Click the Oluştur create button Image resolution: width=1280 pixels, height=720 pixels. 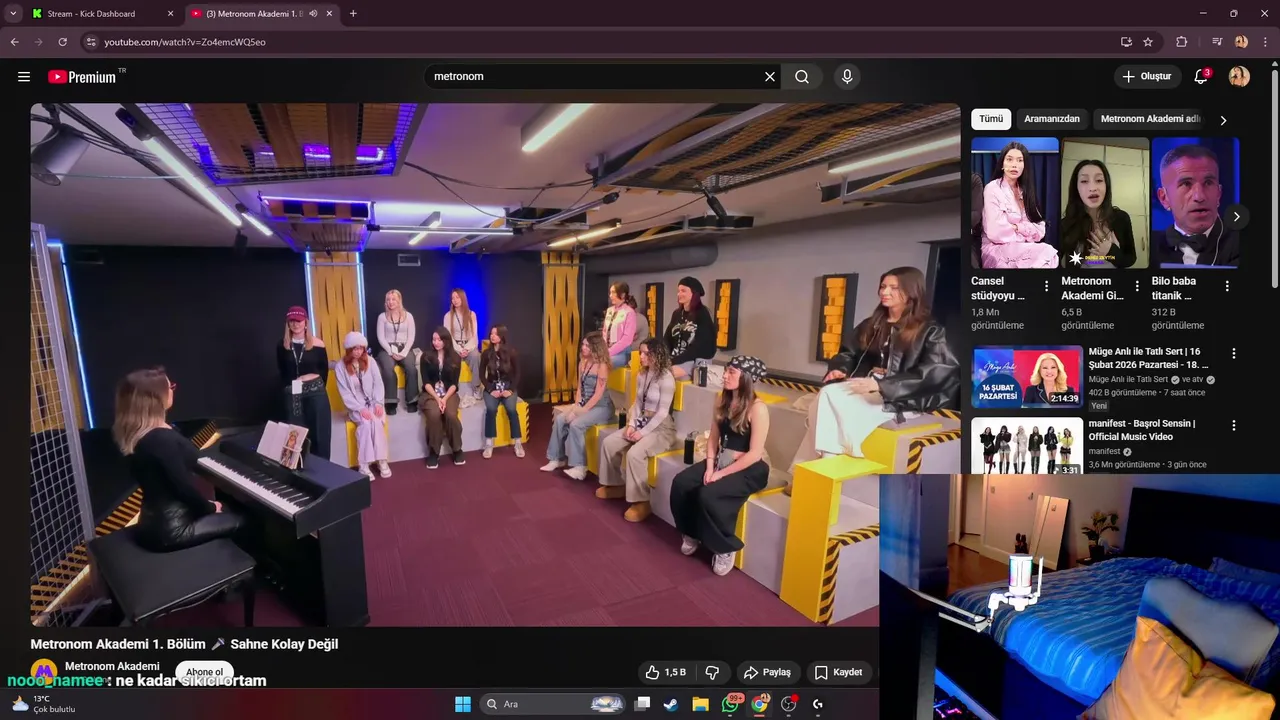tap(1146, 77)
